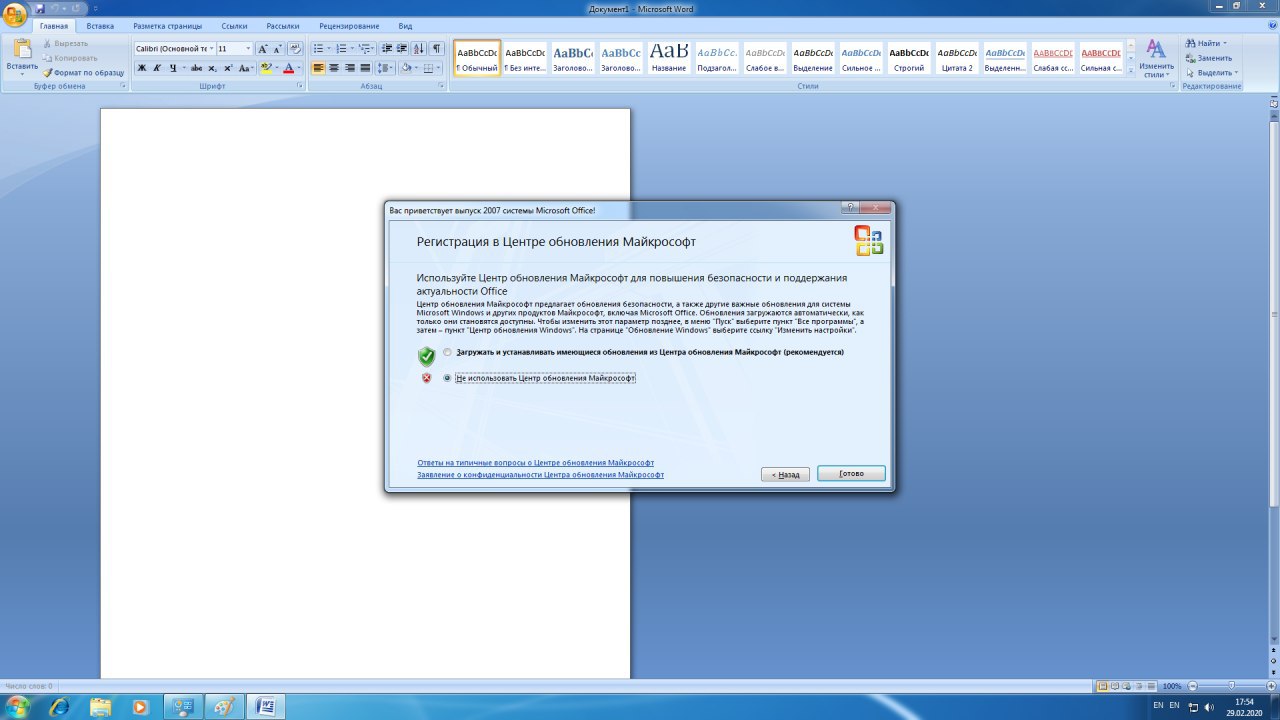1280x720 pixels.
Task: Open the Шрифт (Font) dialog launcher
Action: [x=299, y=87]
